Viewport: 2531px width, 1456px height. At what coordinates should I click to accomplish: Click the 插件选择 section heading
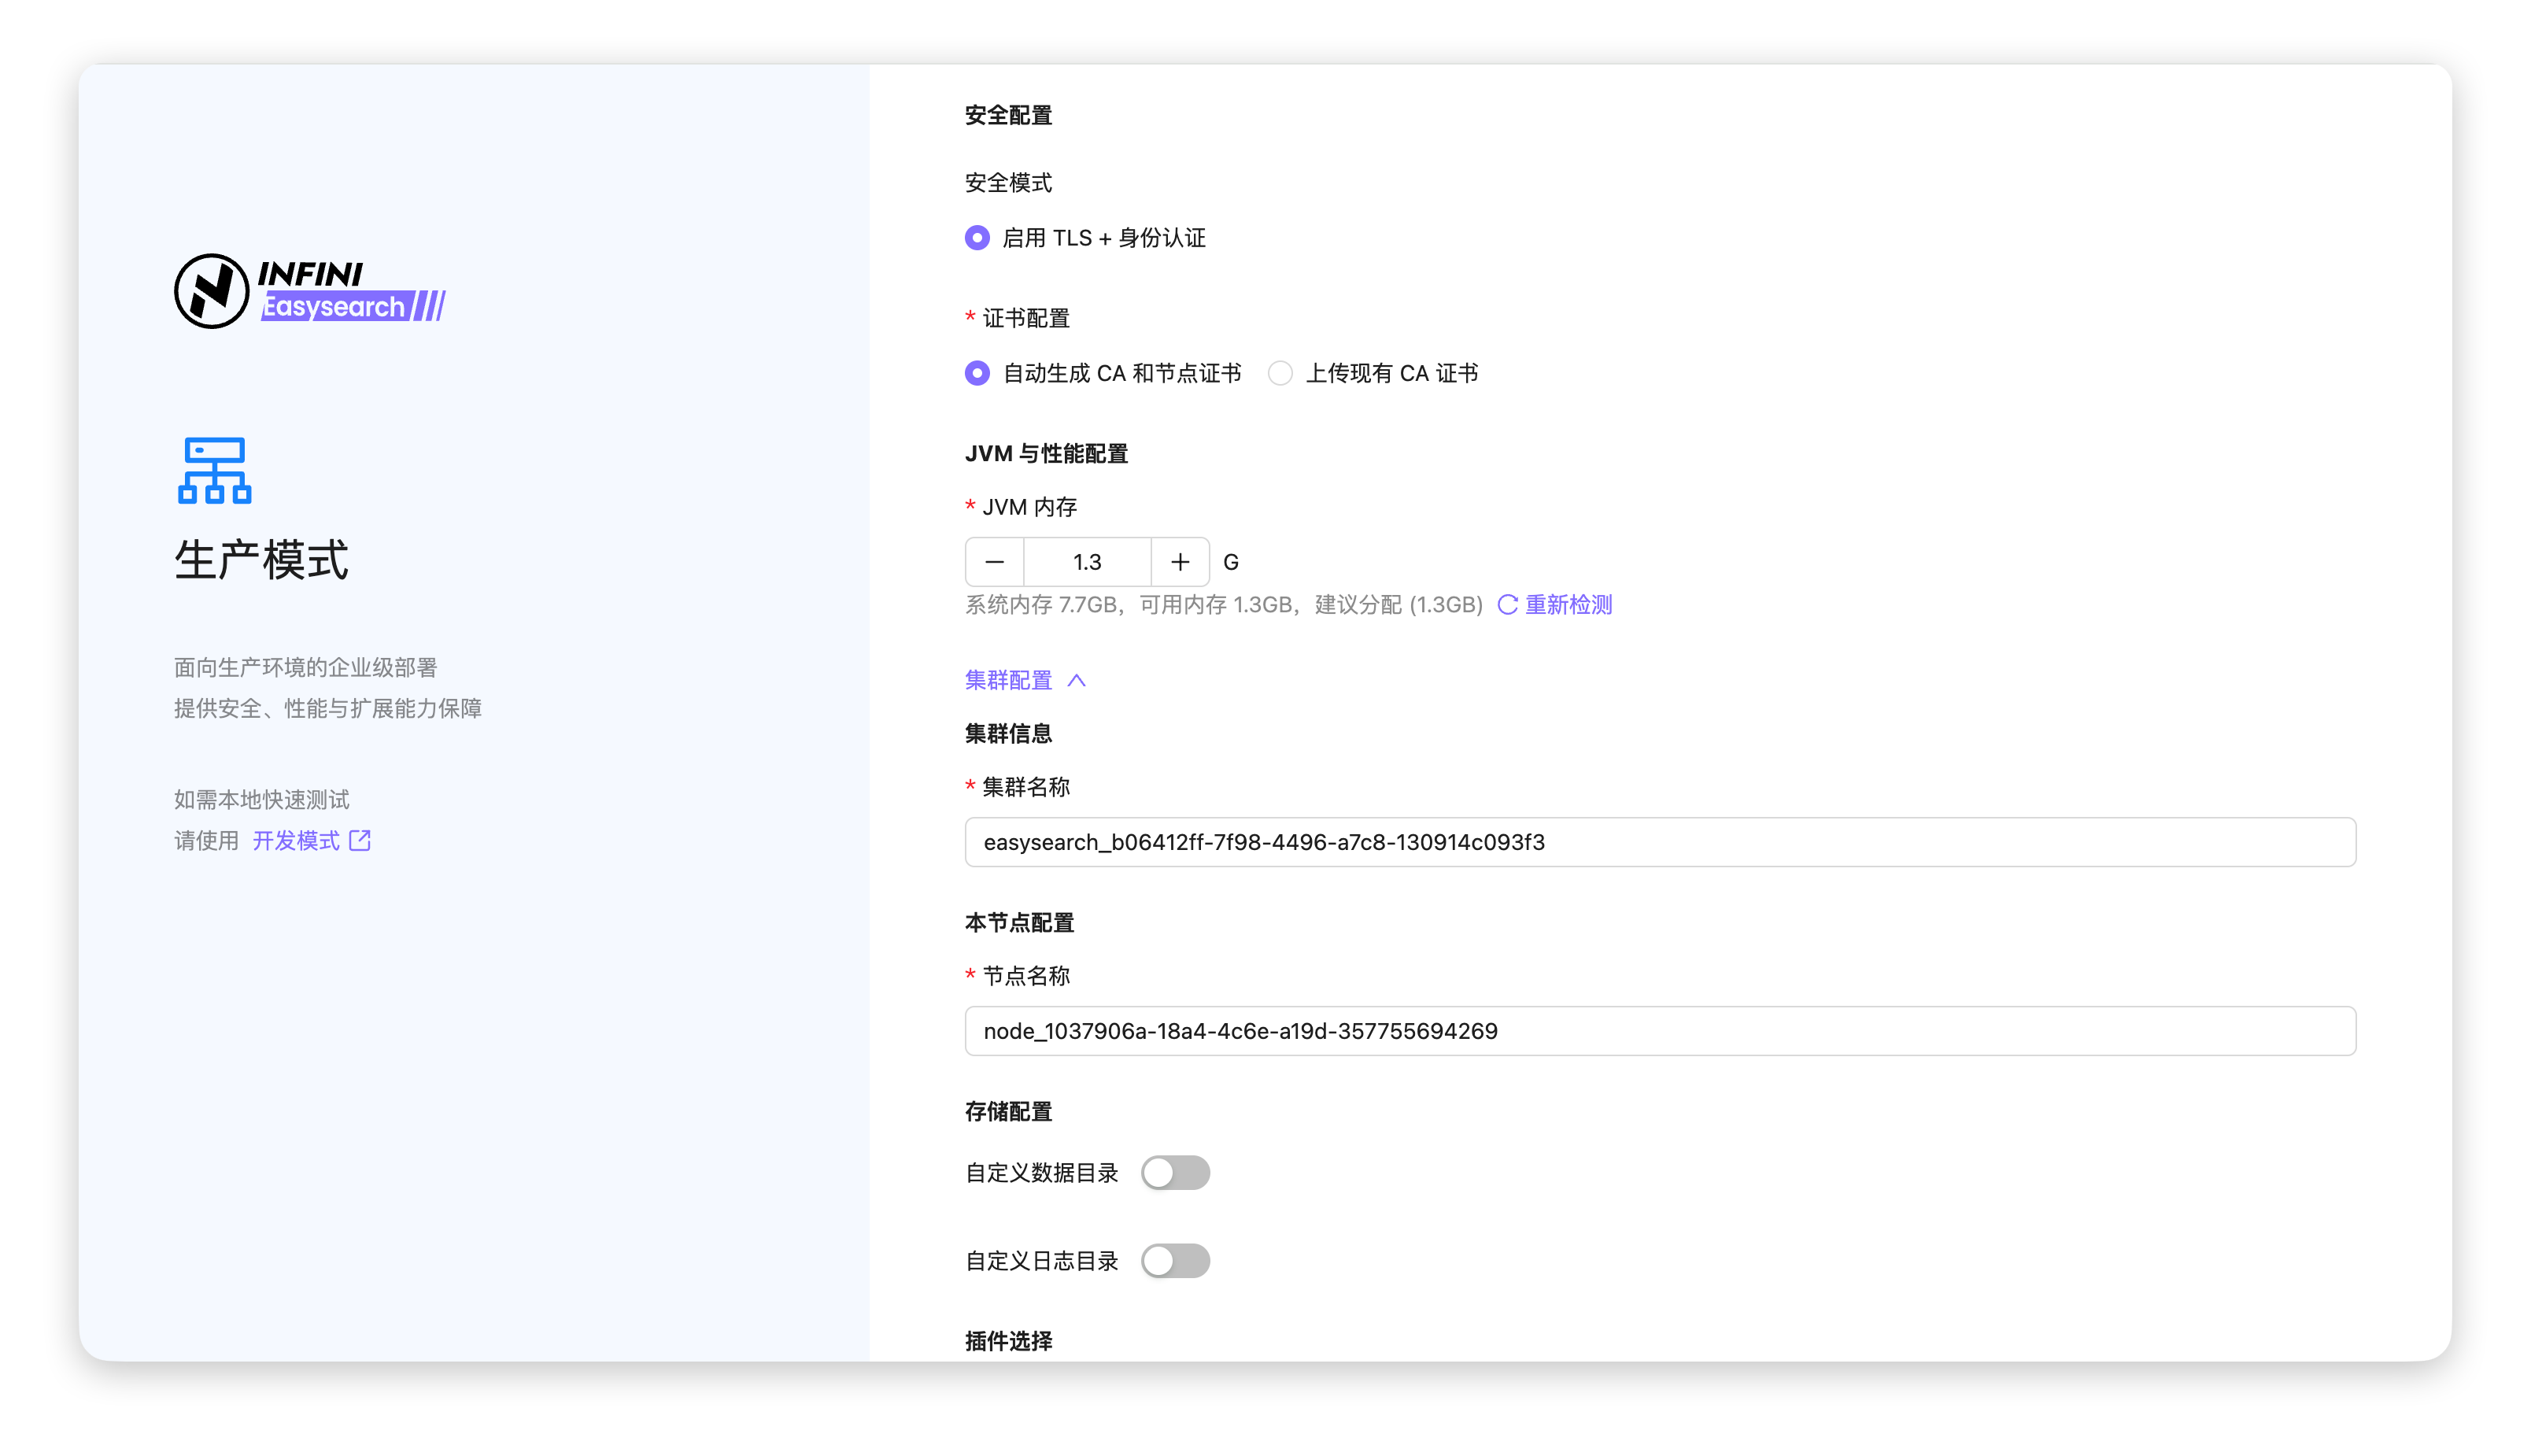pos(1008,1341)
